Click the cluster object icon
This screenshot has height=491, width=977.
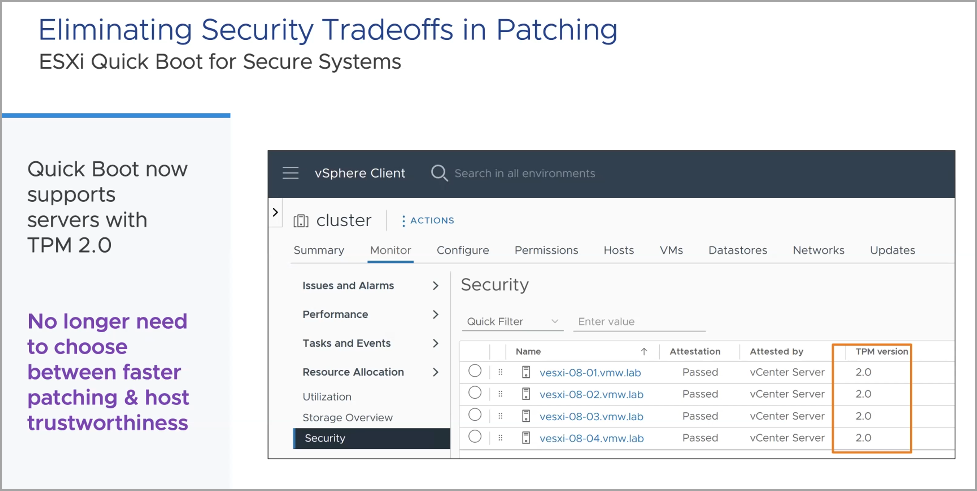click(301, 221)
